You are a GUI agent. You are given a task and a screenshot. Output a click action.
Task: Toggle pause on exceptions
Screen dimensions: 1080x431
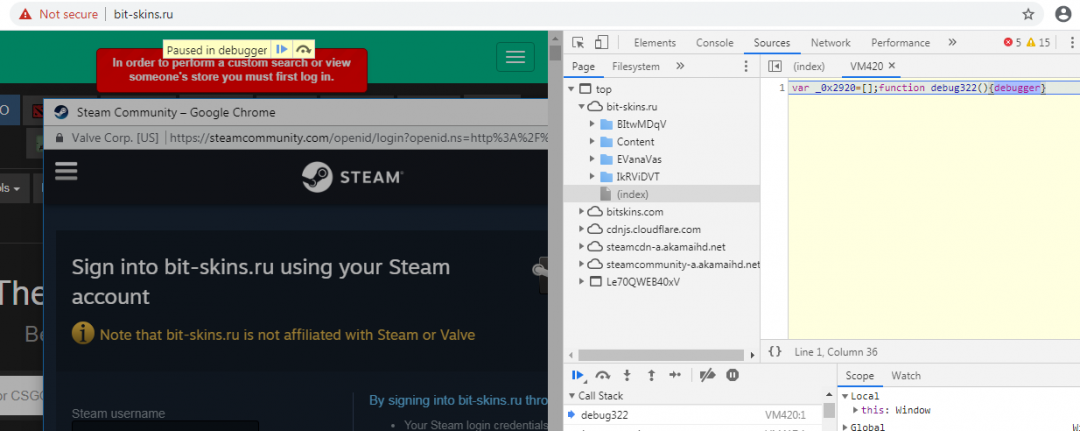click(x=733, y=375)
